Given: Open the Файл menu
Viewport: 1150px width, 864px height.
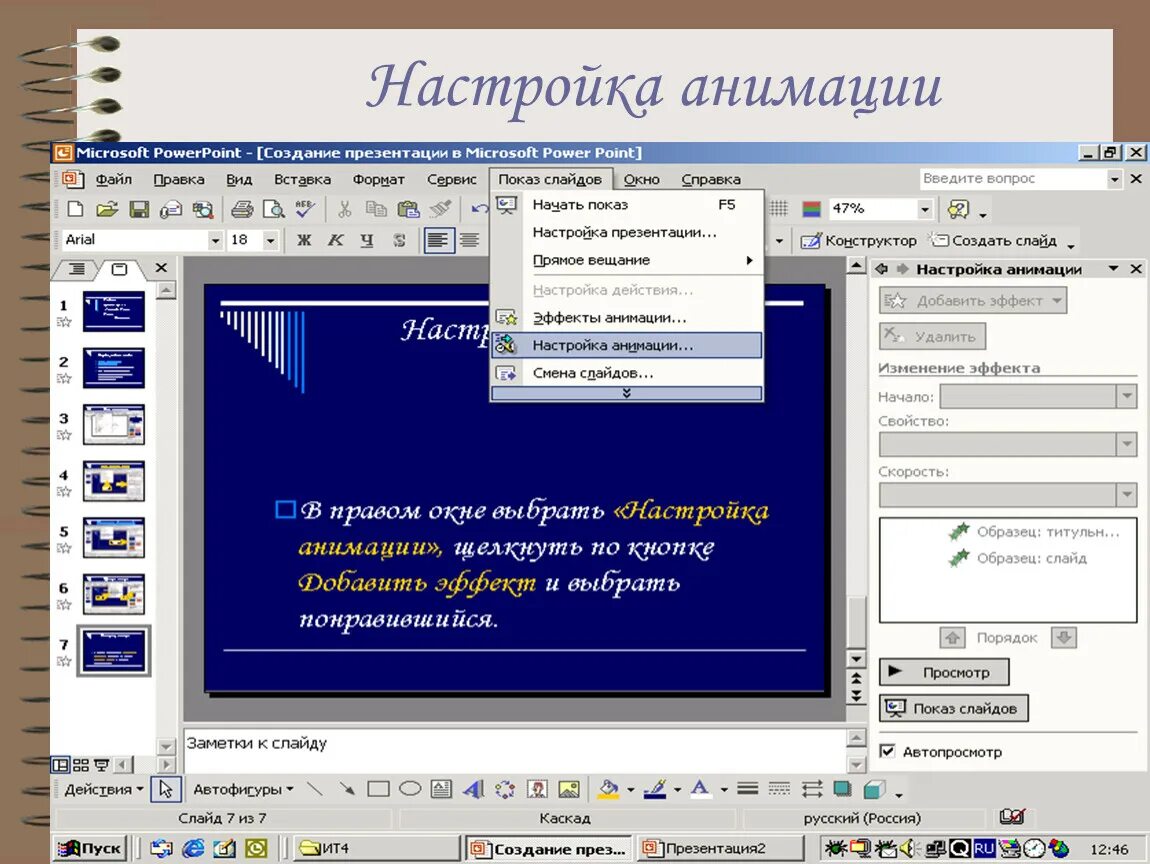Looking at the screenshot, I should [x=114, y=179].
